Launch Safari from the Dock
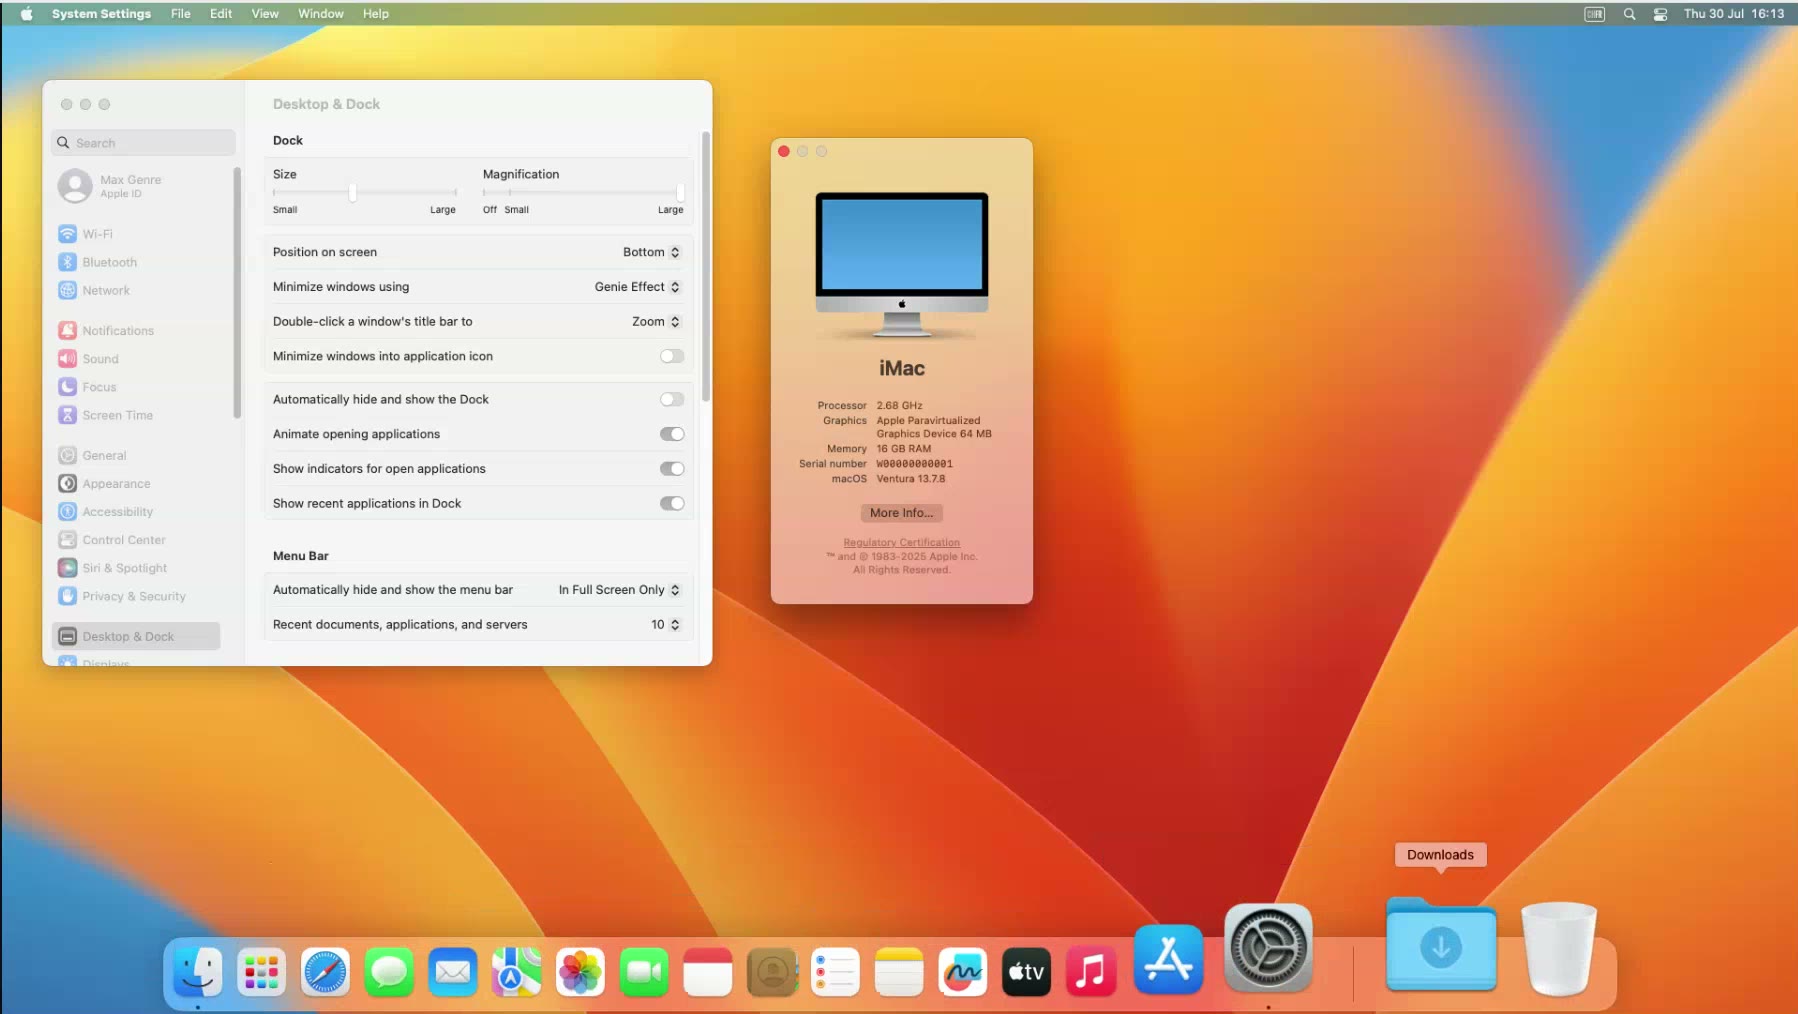 point(325,972)
